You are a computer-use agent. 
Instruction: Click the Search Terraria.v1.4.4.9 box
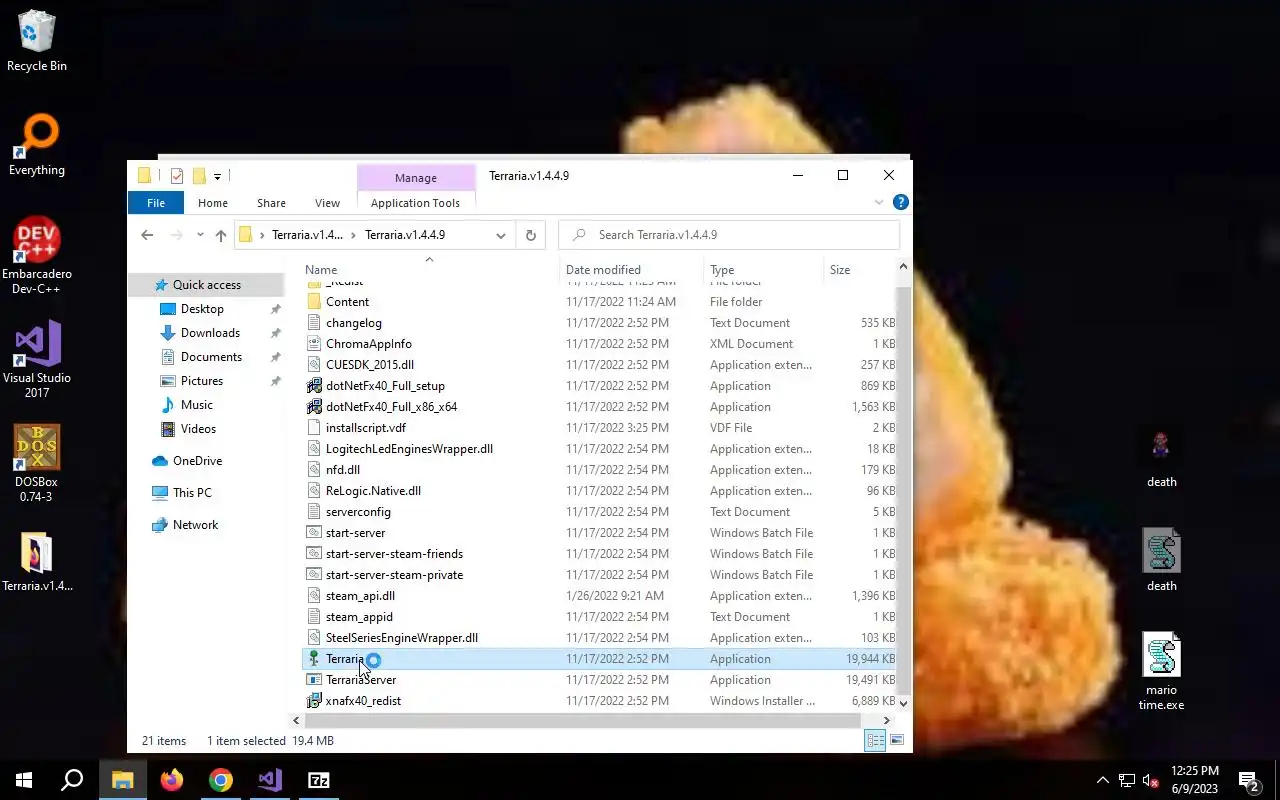pos(729,235)
